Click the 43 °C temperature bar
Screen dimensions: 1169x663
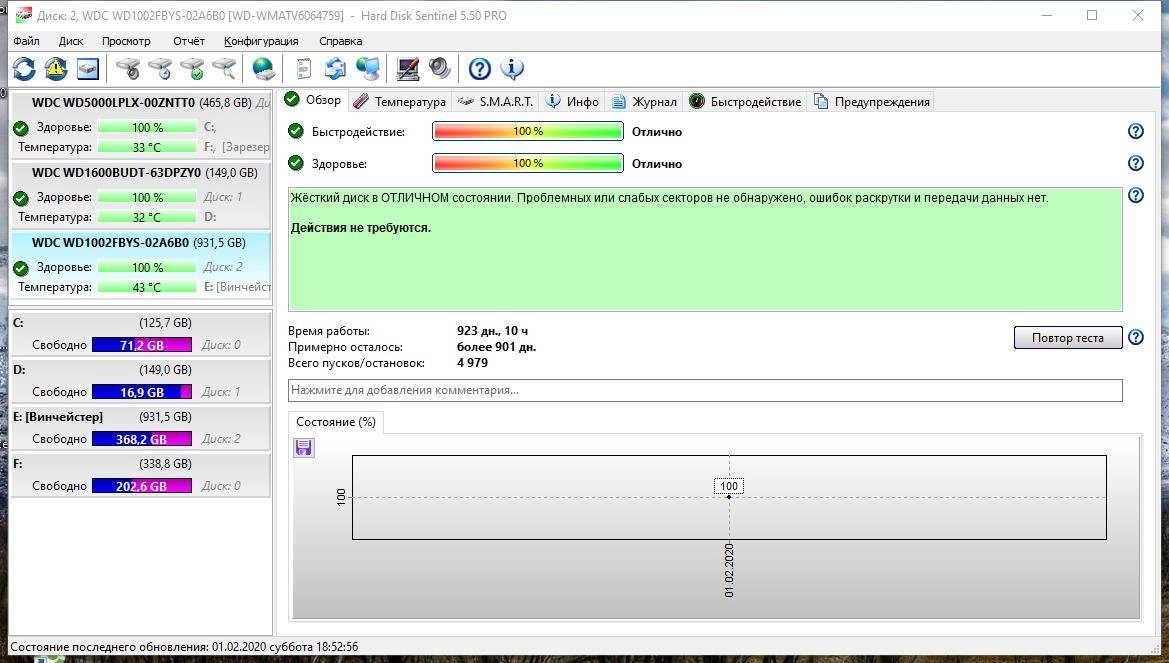point(147,287)
